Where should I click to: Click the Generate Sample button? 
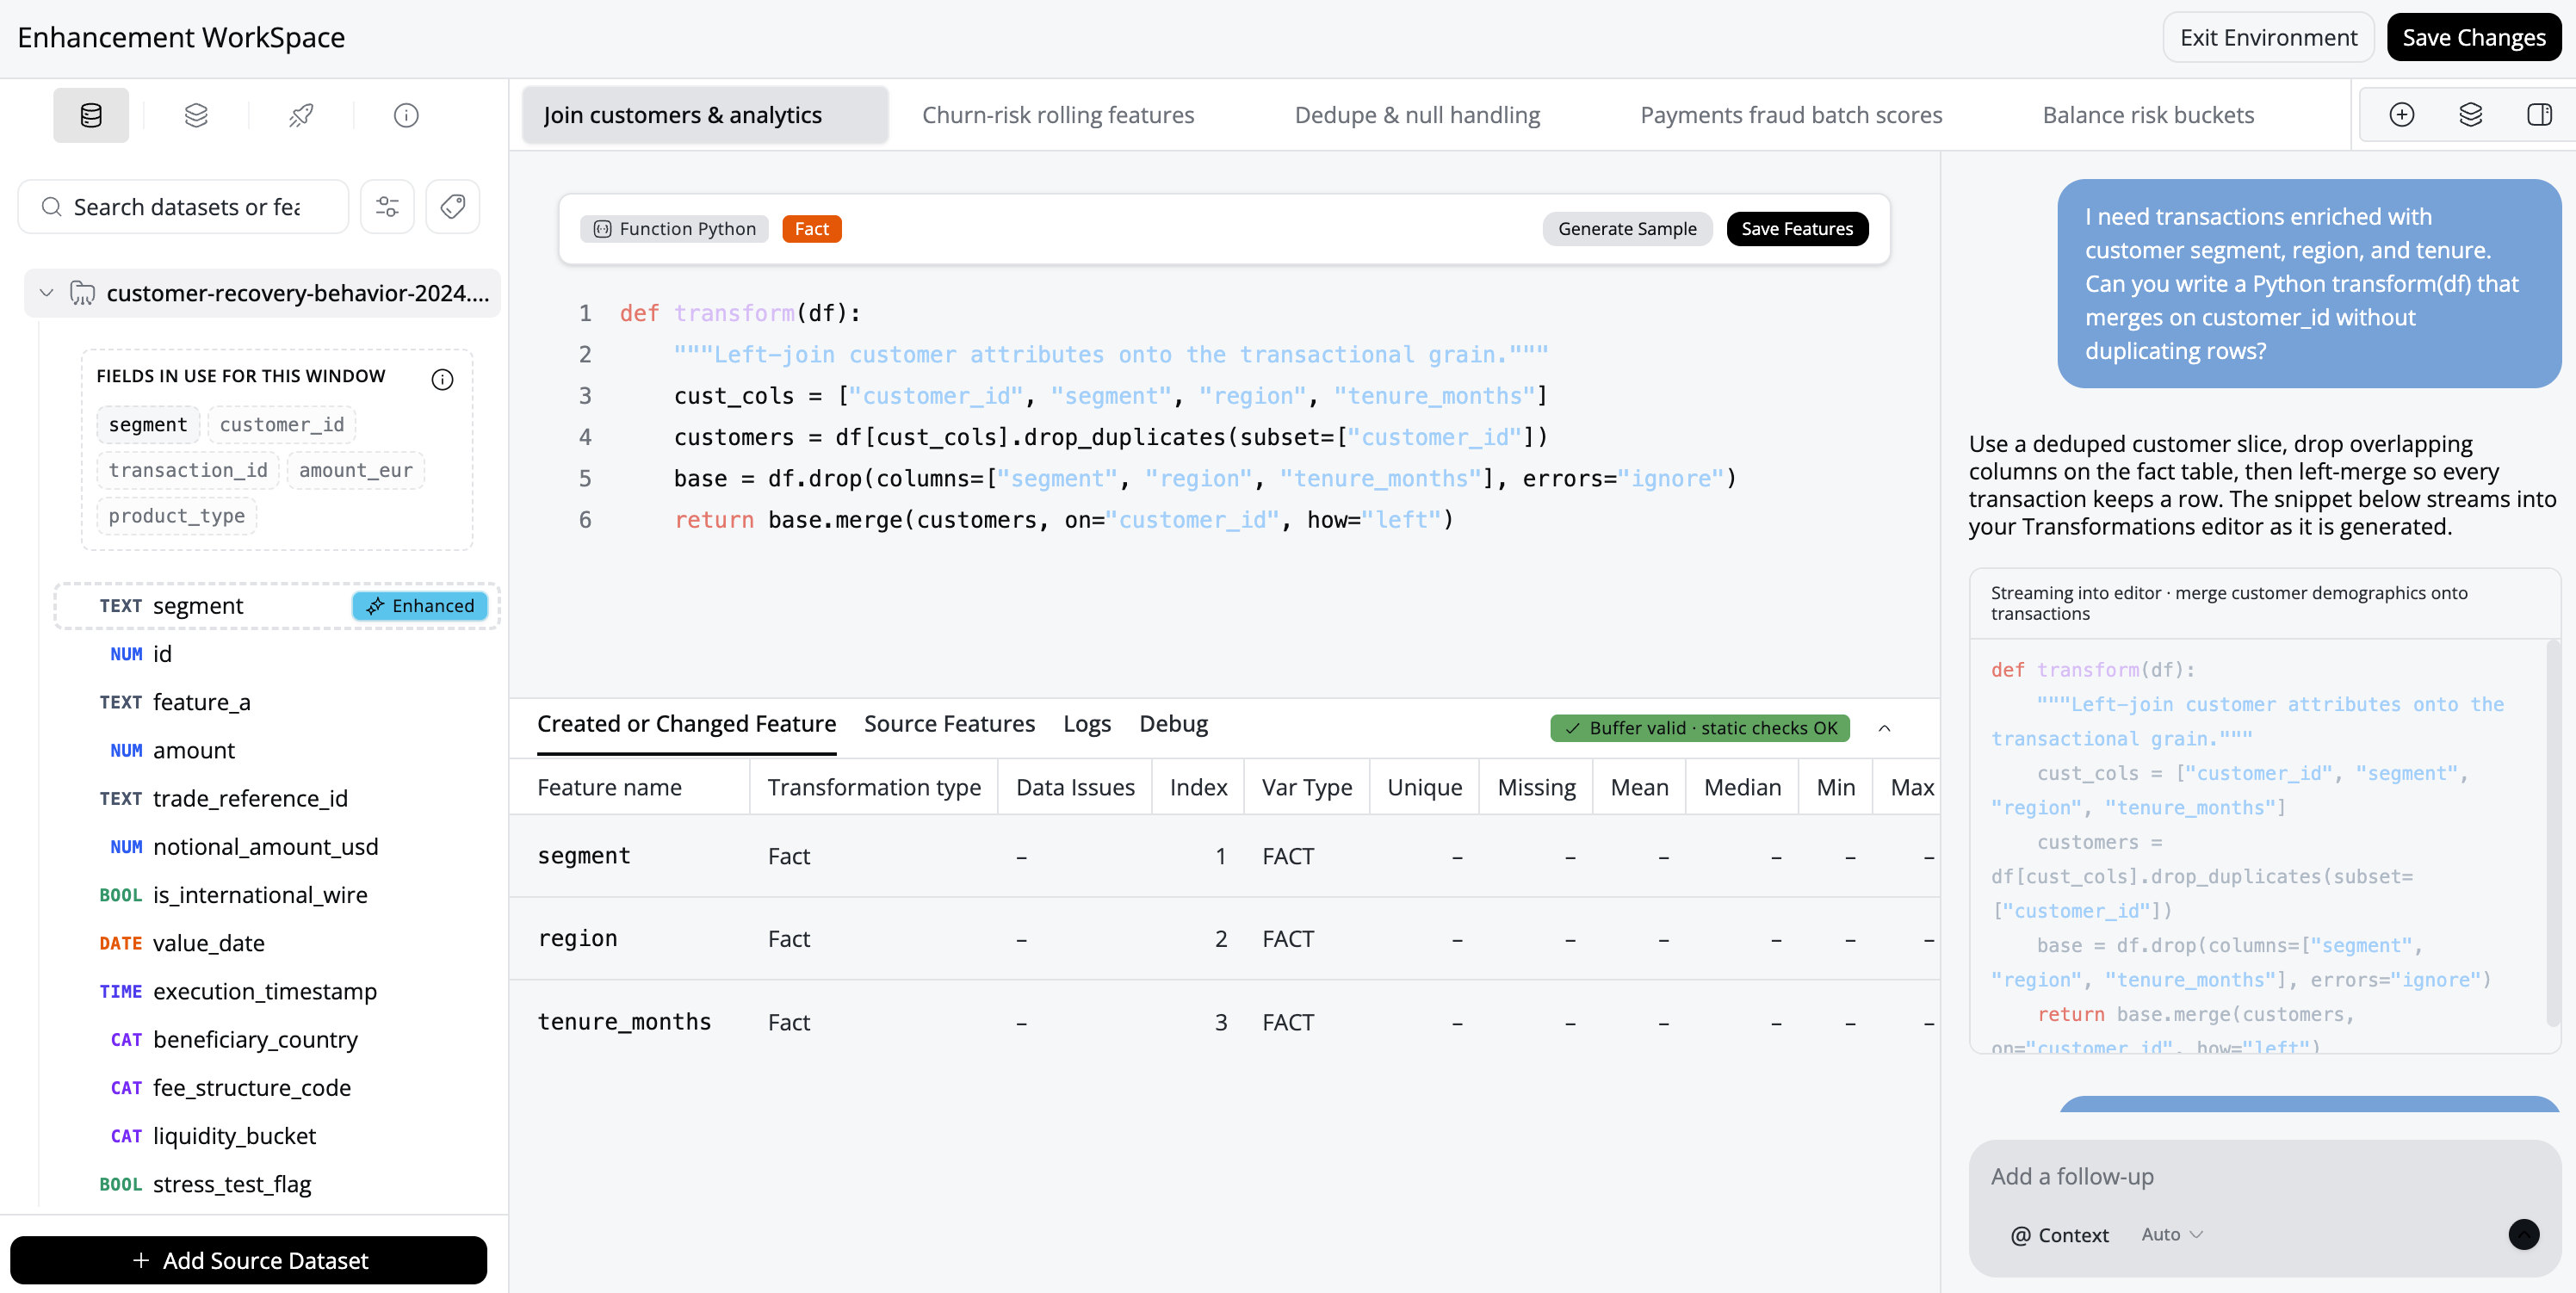(1627, 229)
